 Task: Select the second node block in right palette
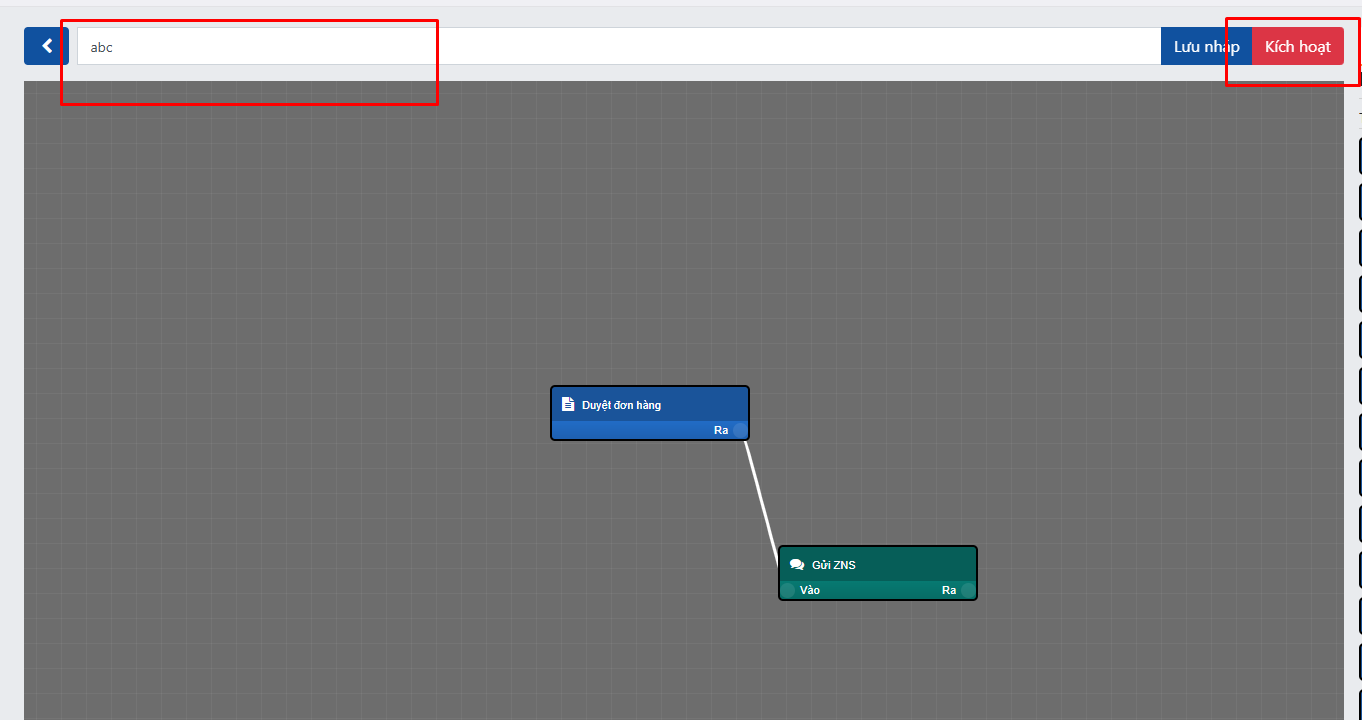pos(1359,202)
